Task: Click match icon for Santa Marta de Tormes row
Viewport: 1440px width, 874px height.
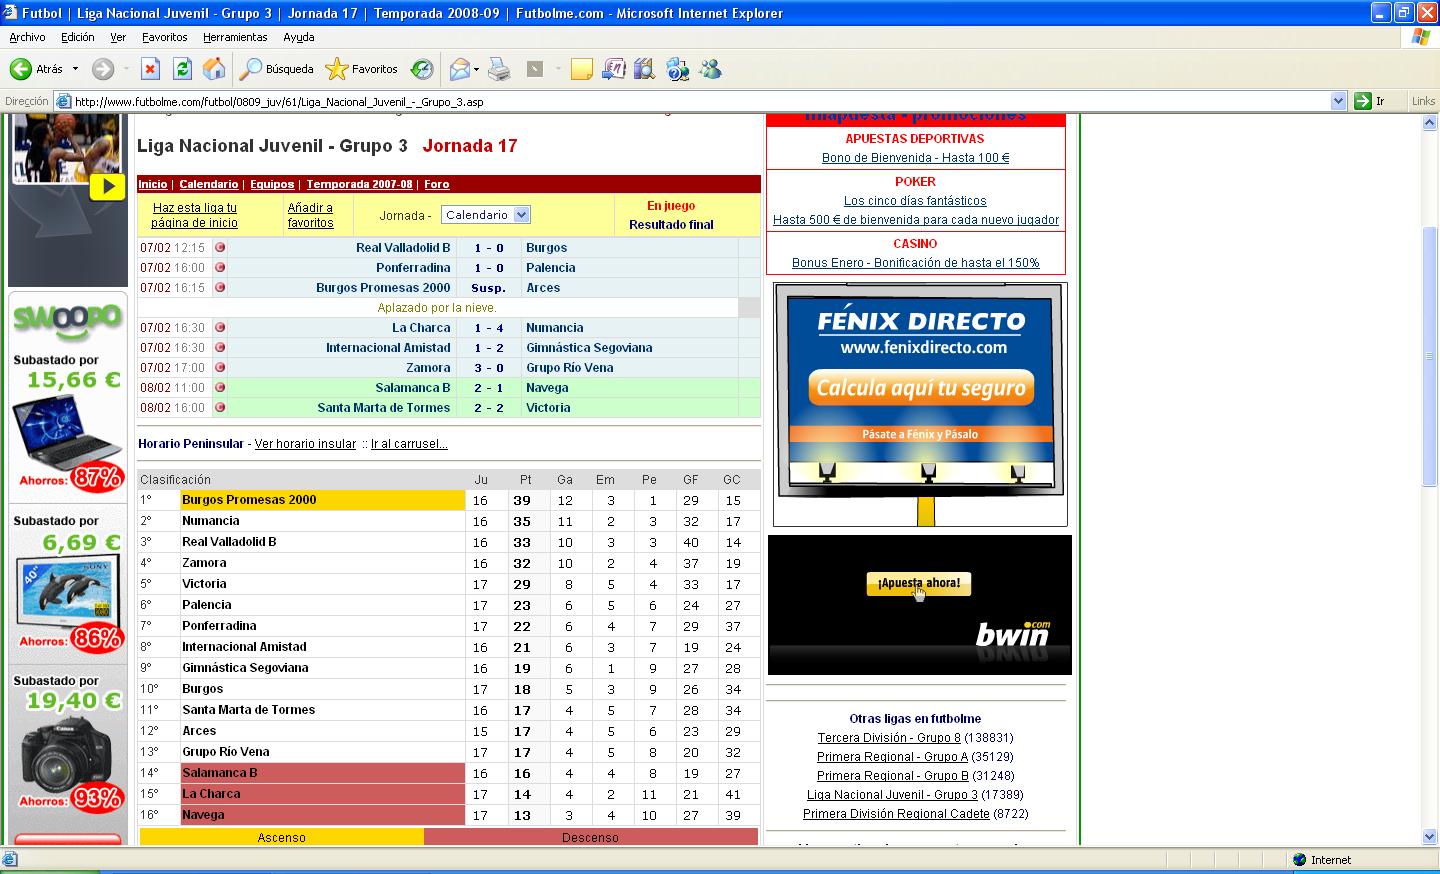Action: point(220,407)
